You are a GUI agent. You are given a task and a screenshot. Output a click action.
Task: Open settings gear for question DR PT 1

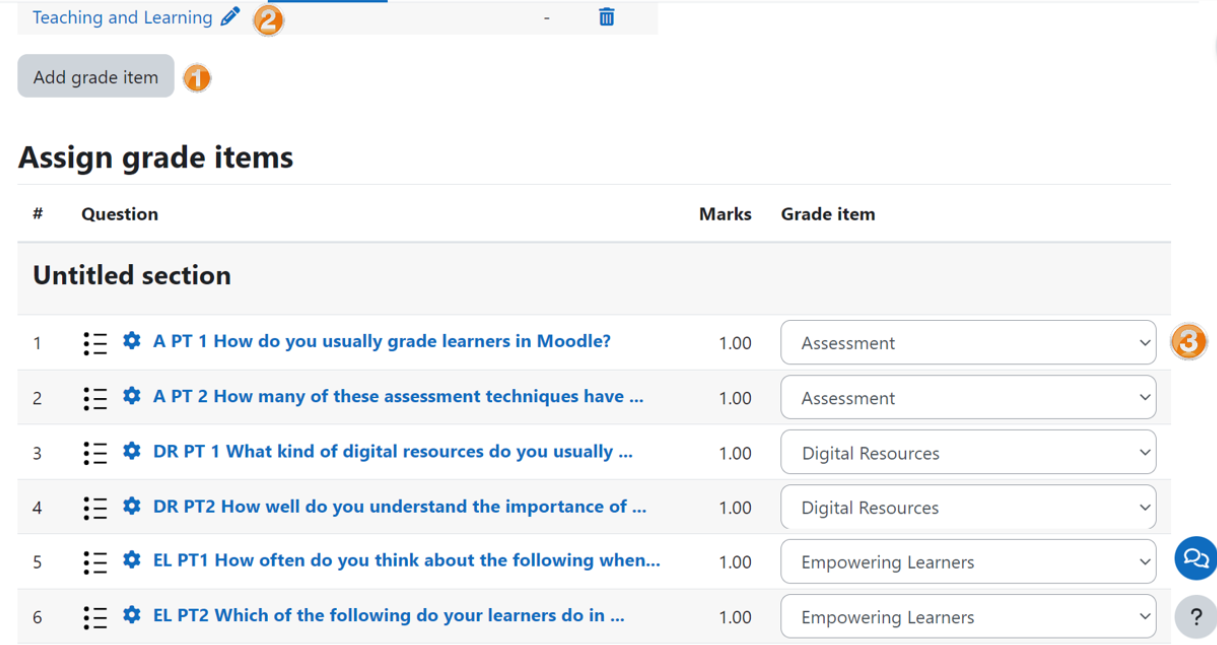click(x=131, y=452)
